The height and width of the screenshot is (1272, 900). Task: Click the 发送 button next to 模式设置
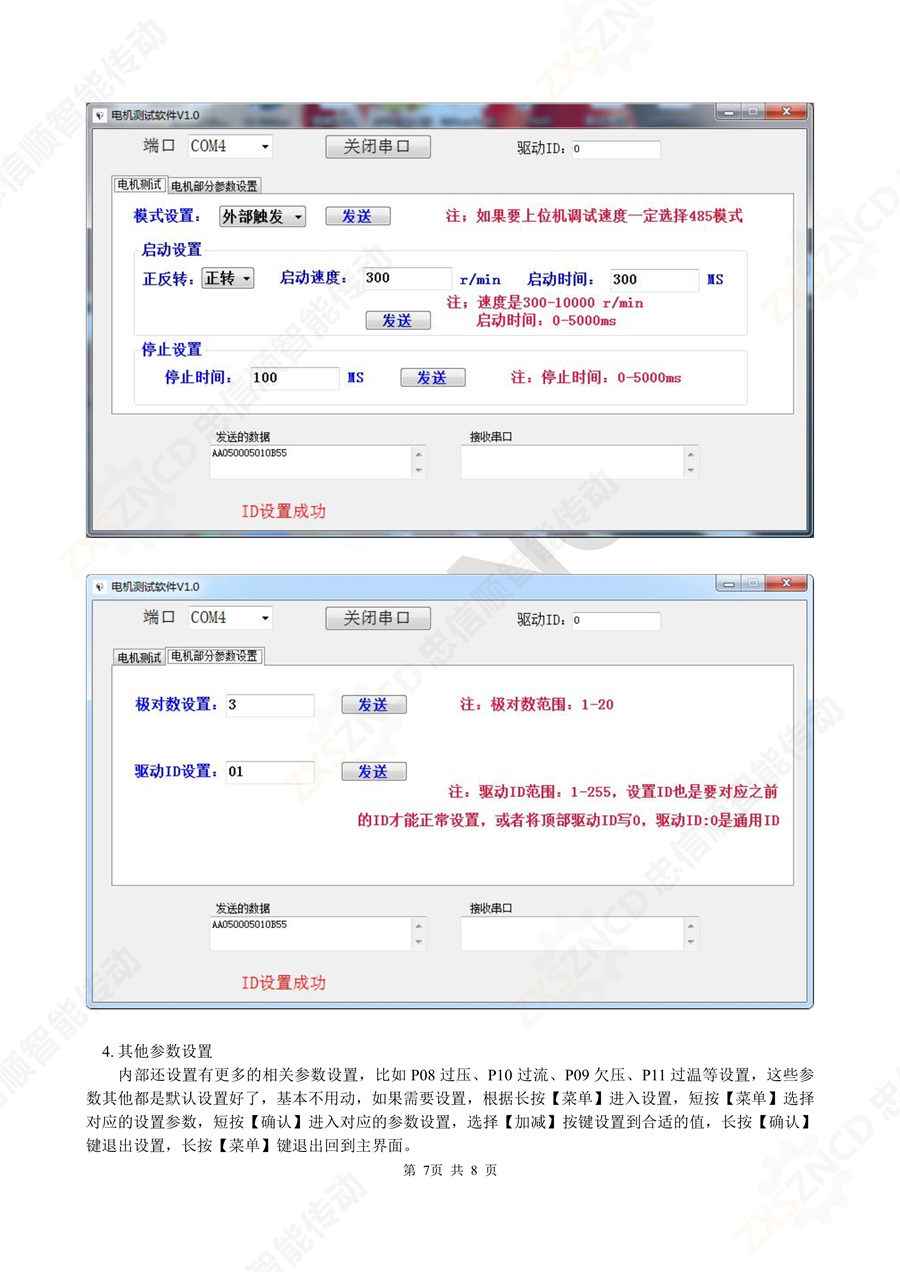point(358,216)
